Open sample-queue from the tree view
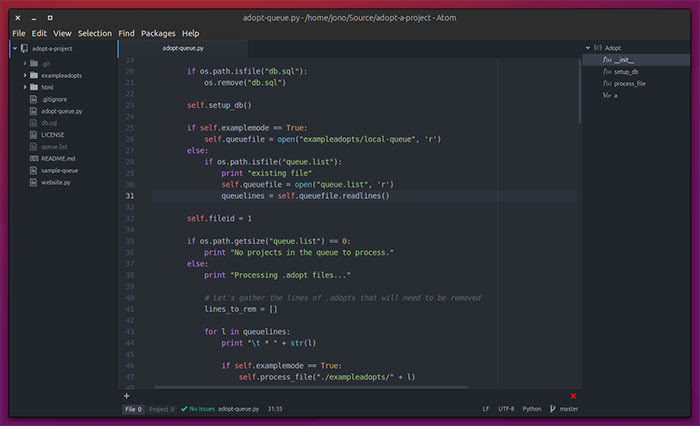 [x=59, y=170]
